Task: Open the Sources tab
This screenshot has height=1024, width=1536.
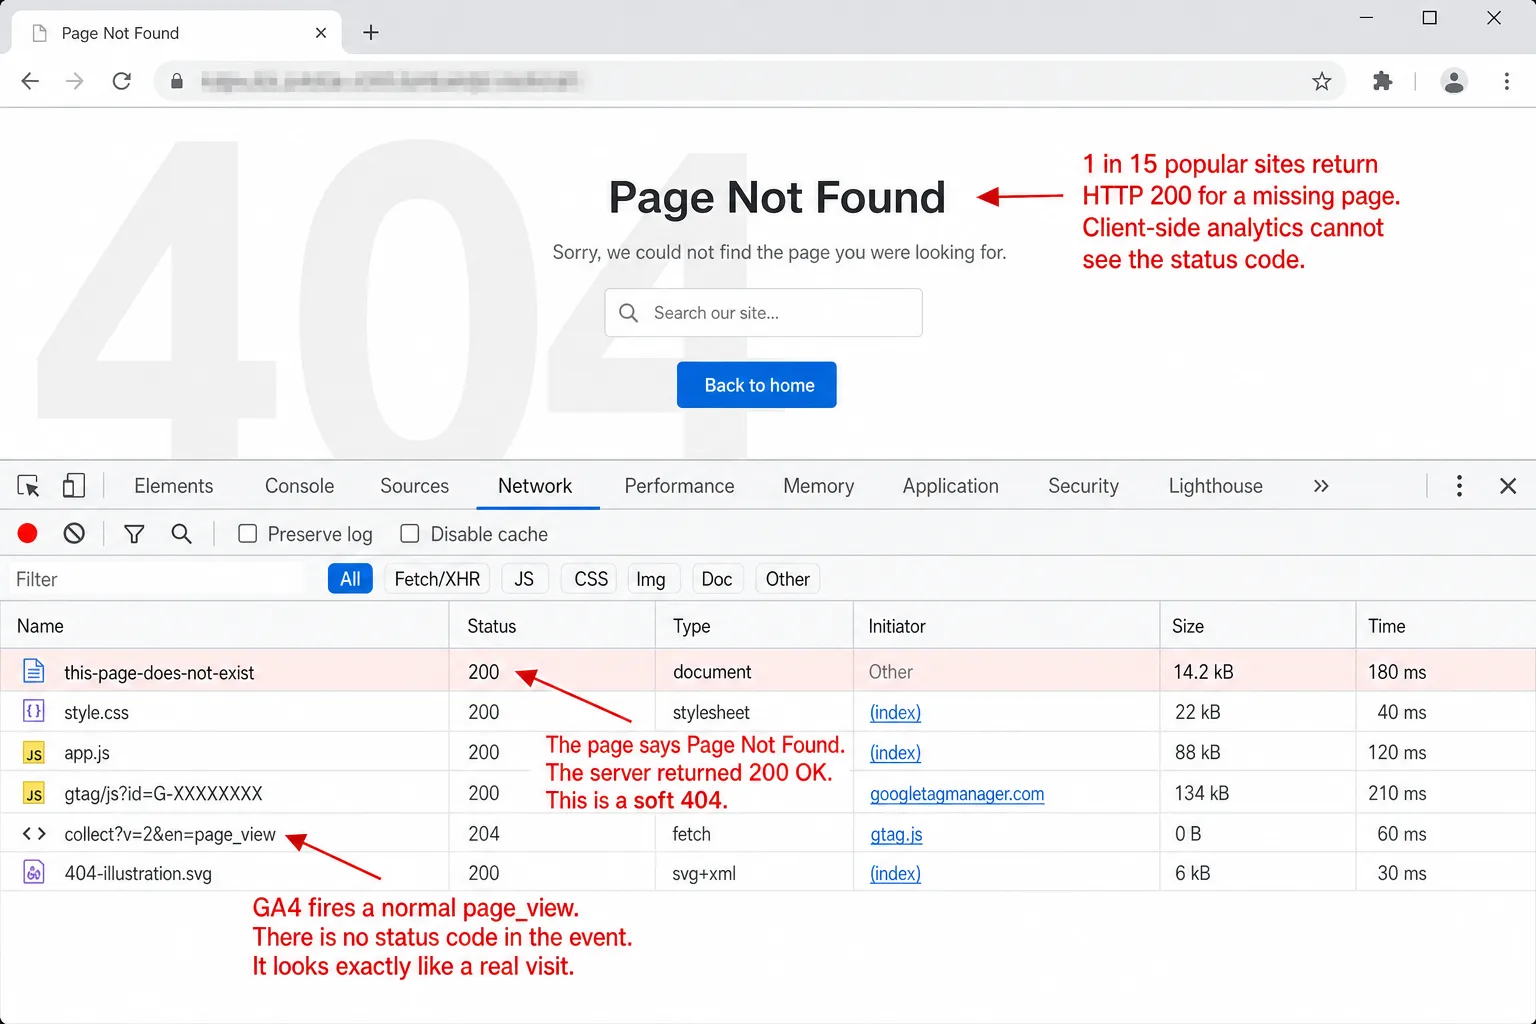Action: [x=415, y=486]
